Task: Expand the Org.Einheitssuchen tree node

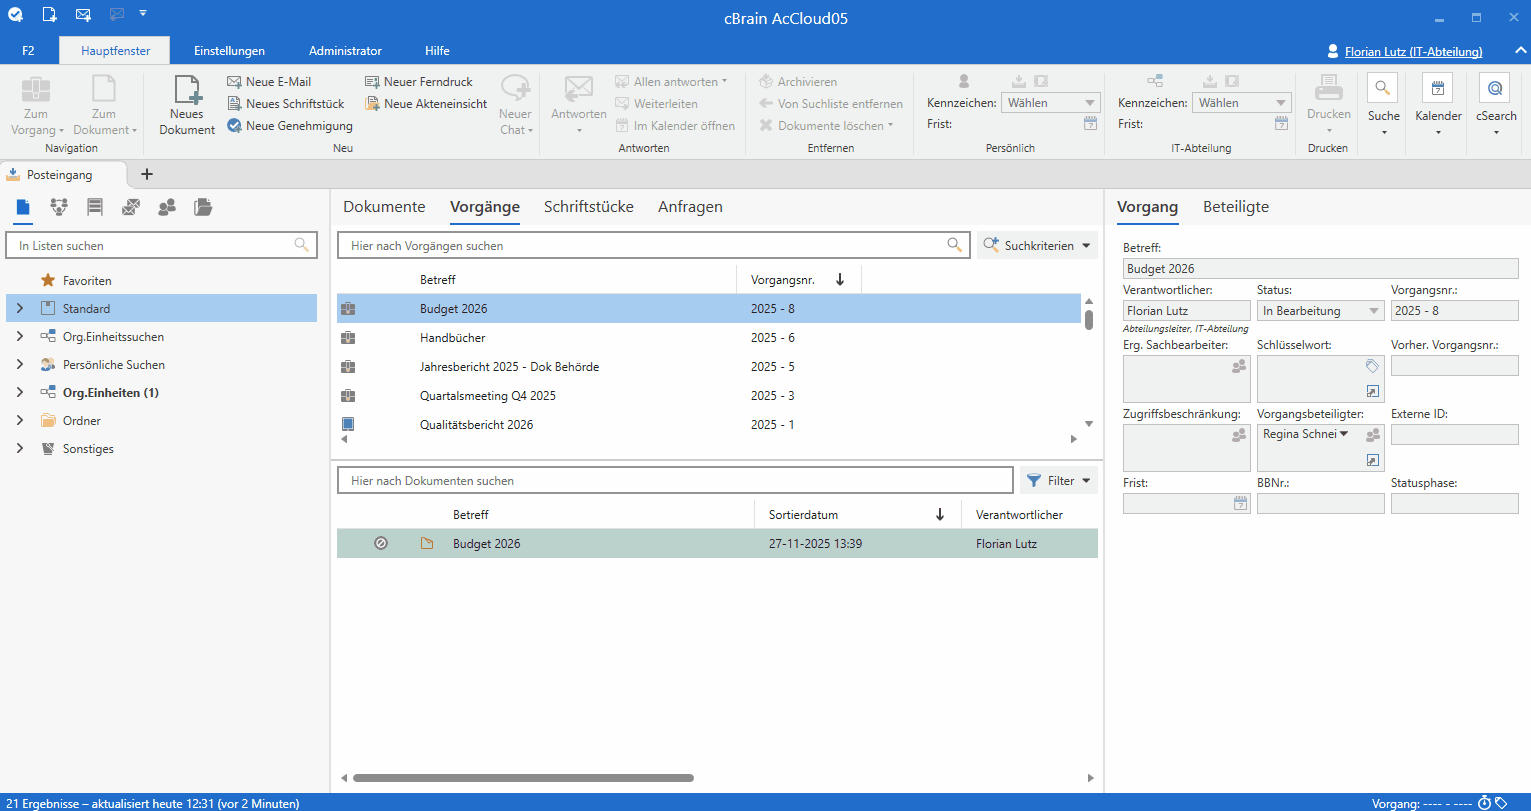Action: click(x=20, y=337)
